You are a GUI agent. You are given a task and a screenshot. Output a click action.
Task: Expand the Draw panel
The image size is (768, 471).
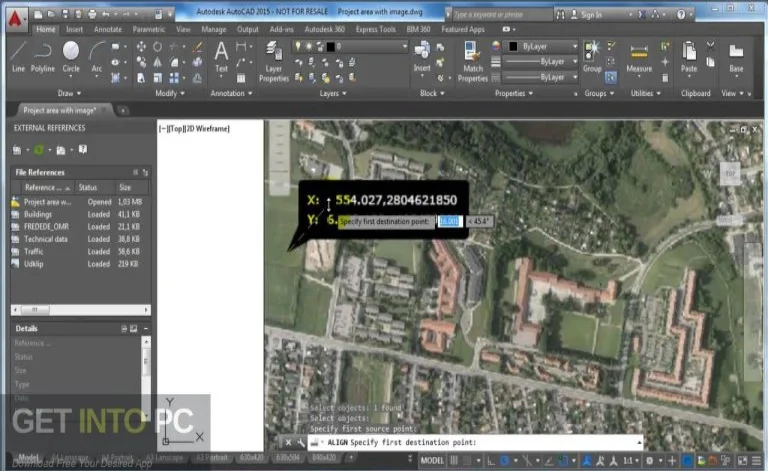click(70, 93)
